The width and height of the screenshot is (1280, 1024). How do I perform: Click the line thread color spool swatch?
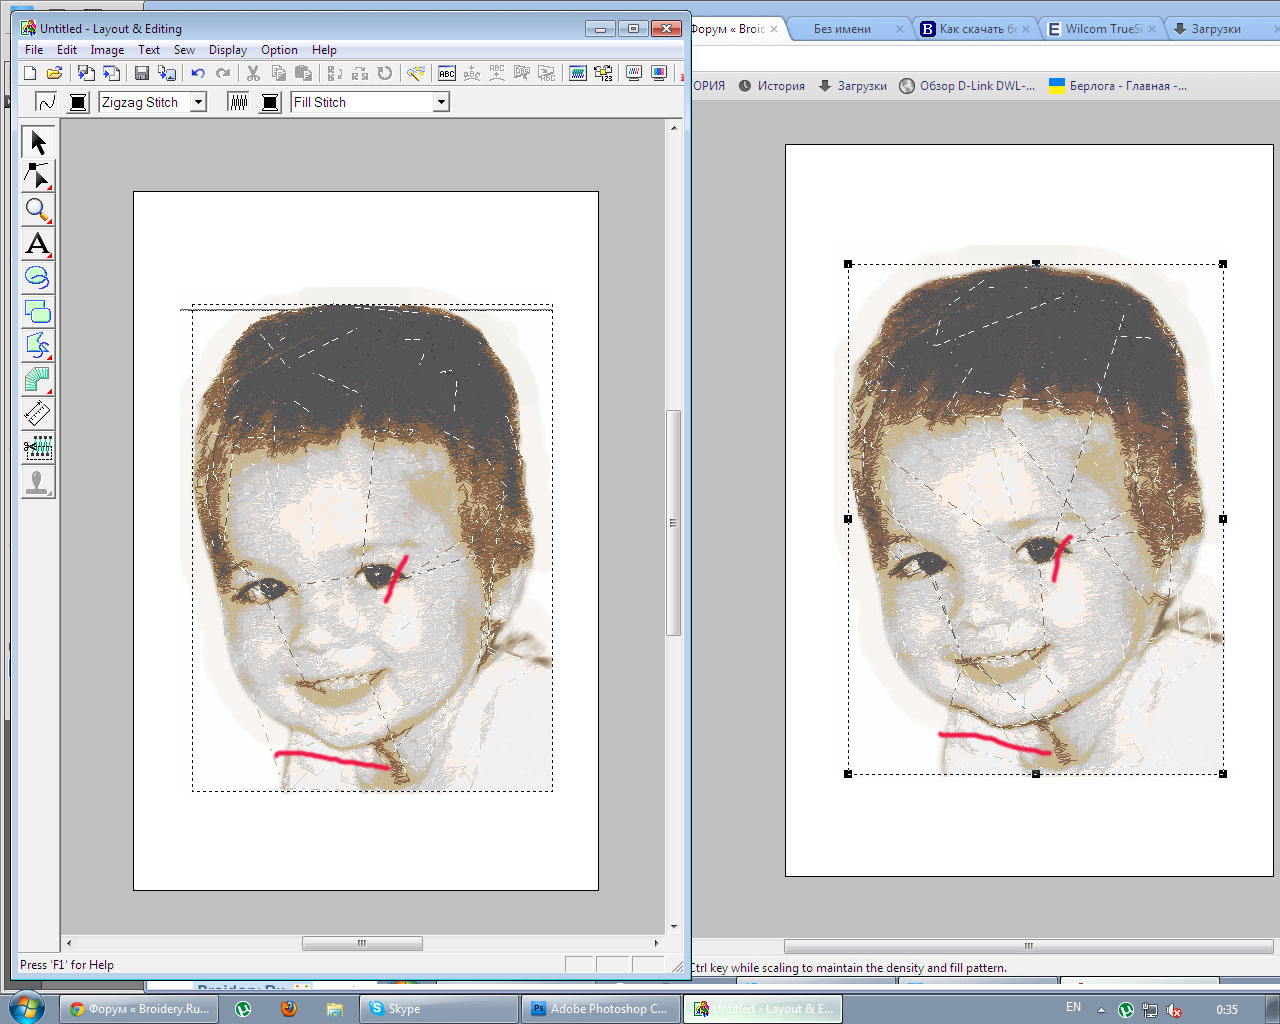[x=78, y=102]
